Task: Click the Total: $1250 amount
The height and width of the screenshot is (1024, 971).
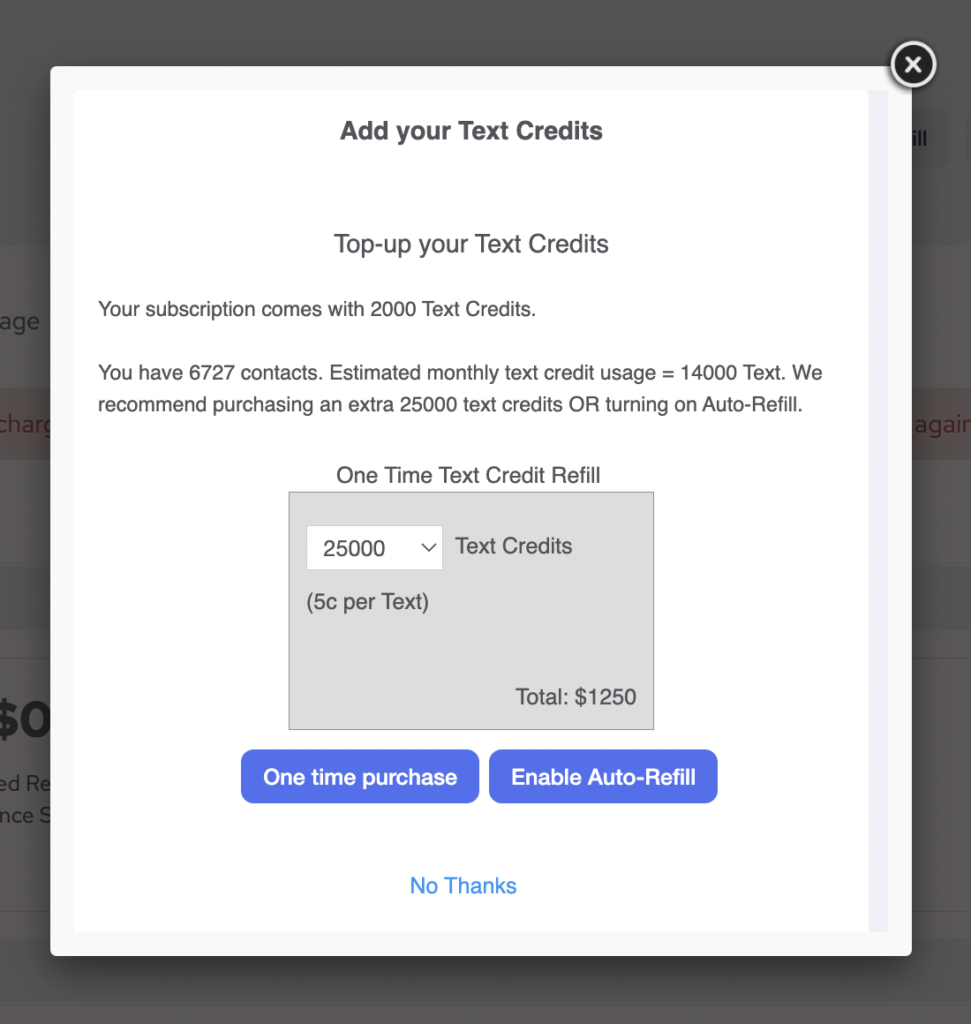Action: coord(575,697)
